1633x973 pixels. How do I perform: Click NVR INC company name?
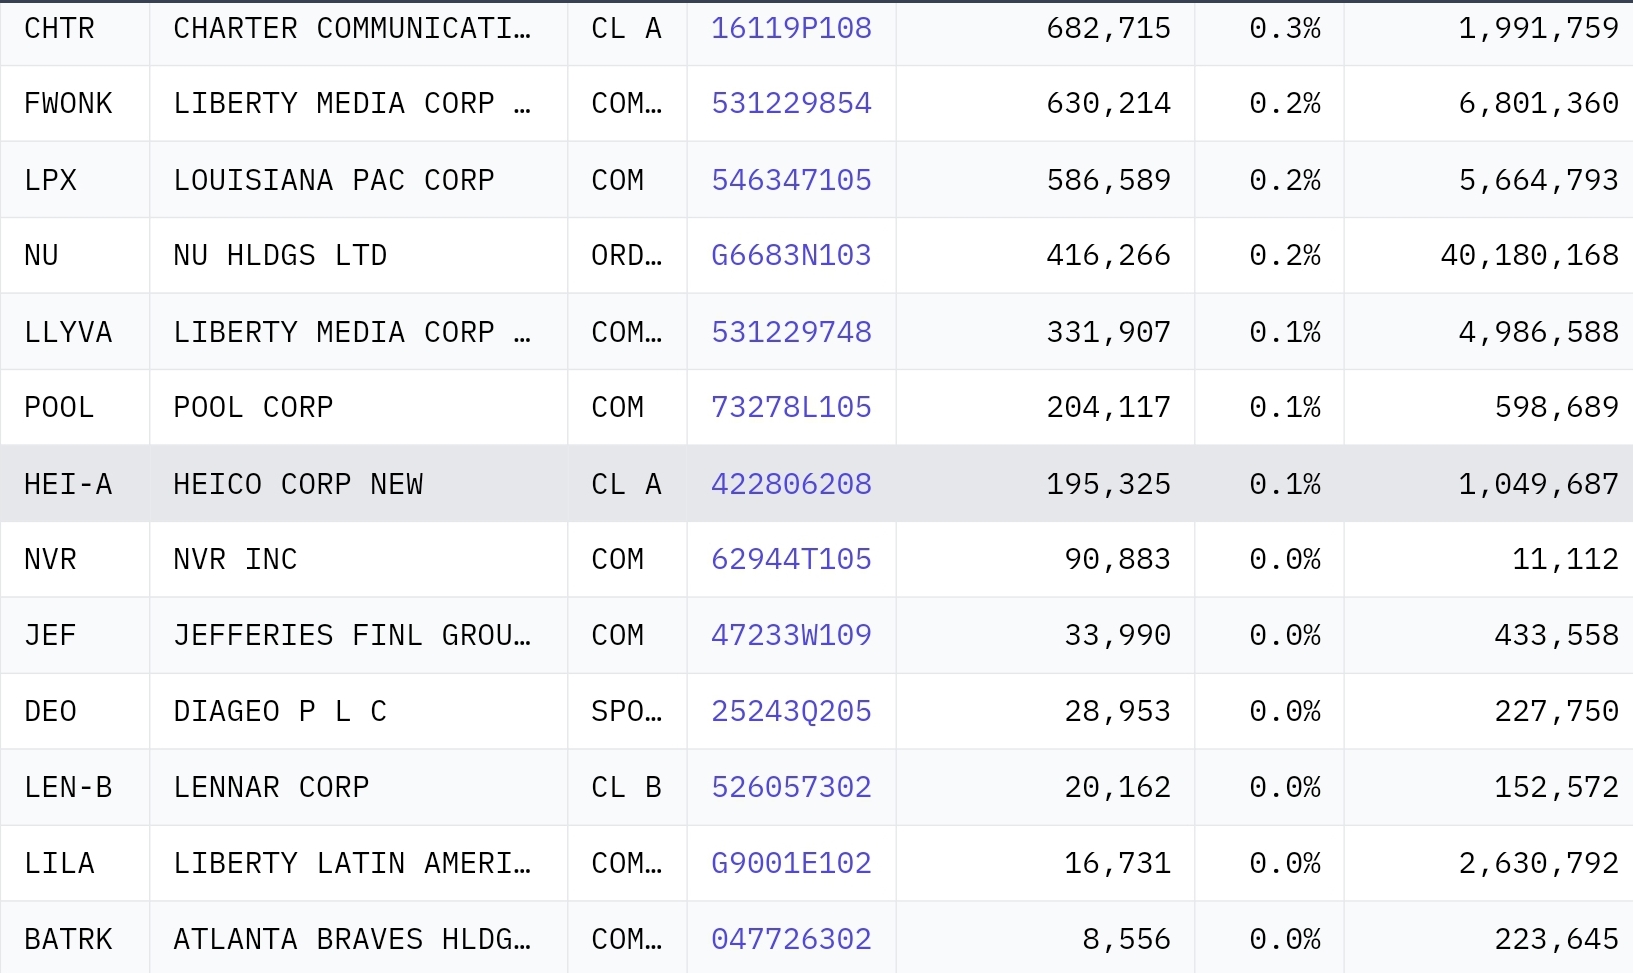click(x=235, y=559)
